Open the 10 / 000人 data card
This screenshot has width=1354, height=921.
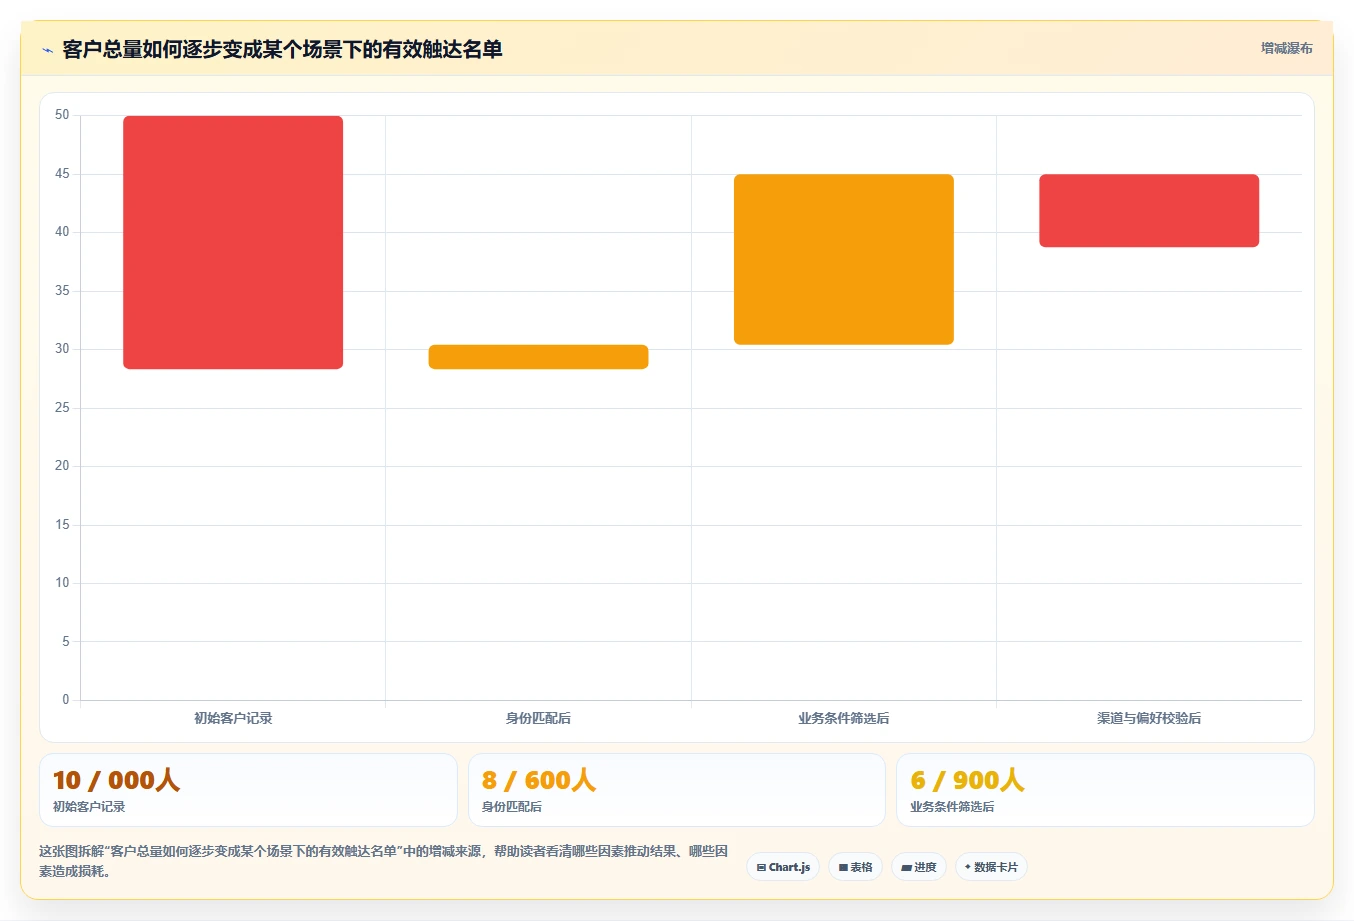coord(248,790)
